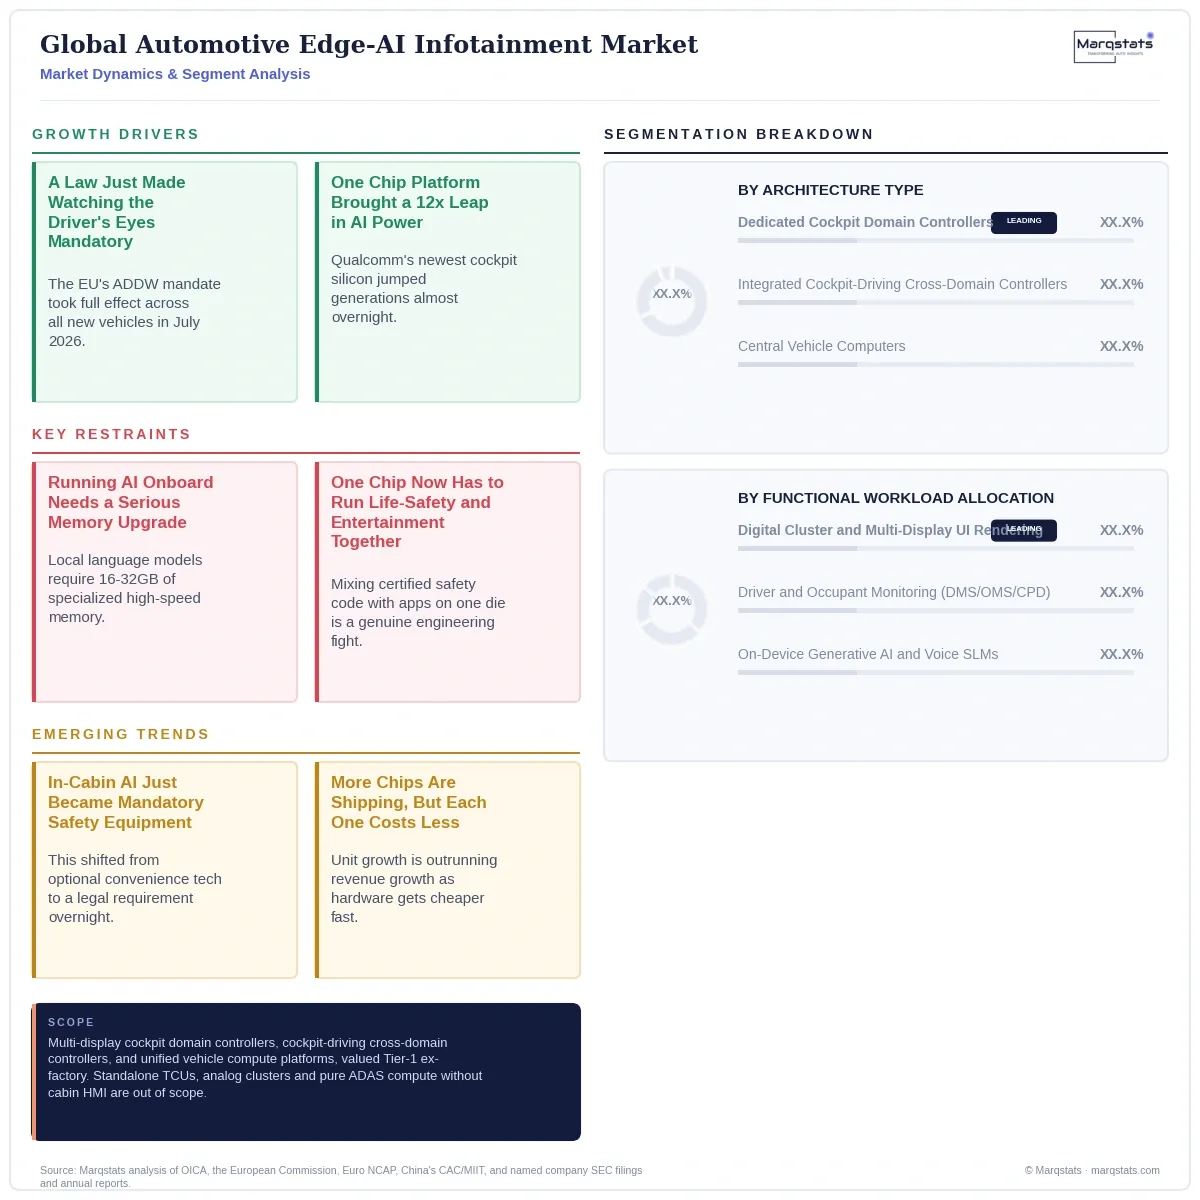Select Driver and Occupant Monitoring (DMS/OMS/CPD) label
This screenshot has width=1200, height=1200.
[894, 592]
